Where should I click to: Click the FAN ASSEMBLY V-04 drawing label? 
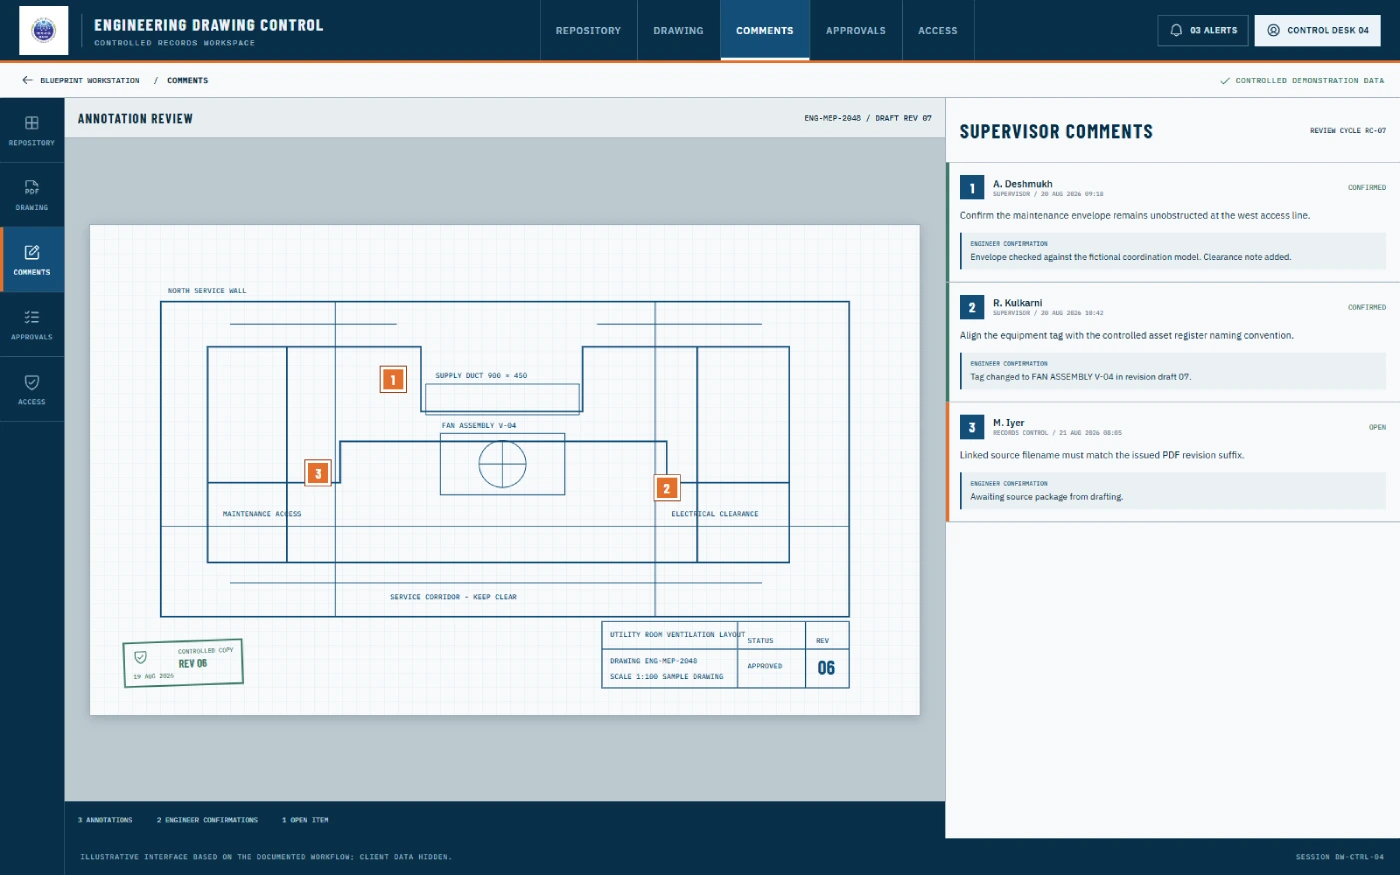pos(479,426)
